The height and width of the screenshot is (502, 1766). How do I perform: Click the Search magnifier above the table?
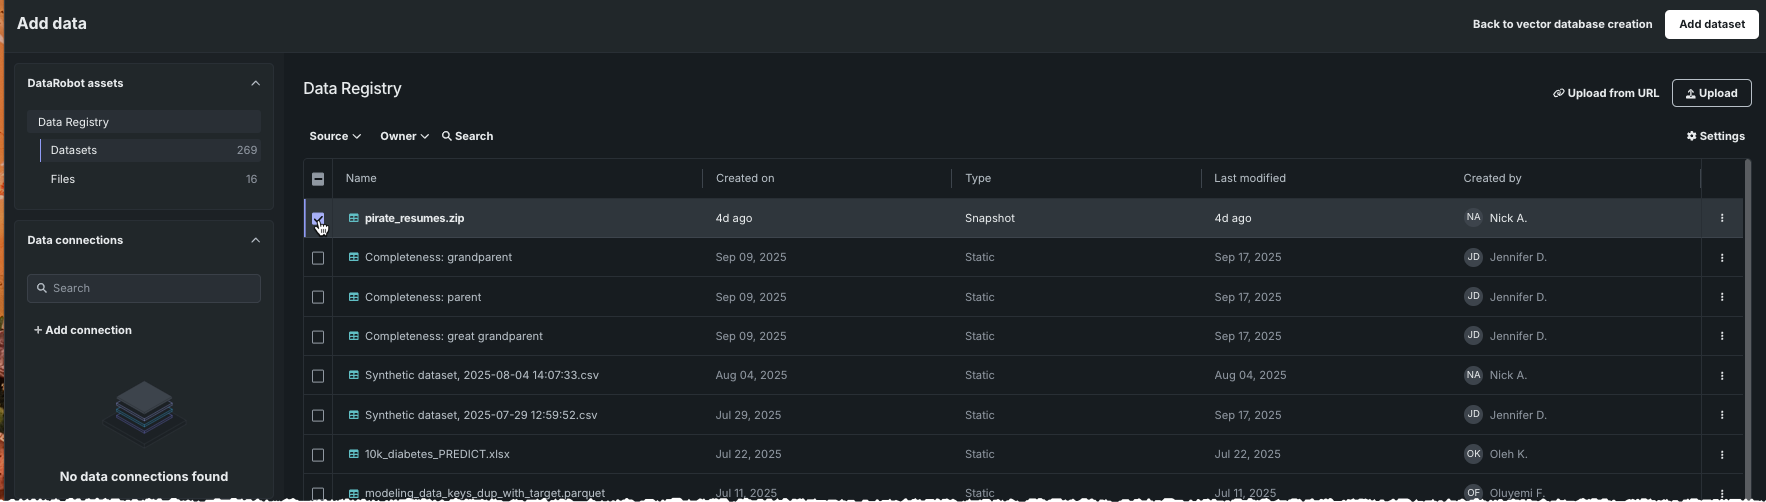coord(447,136)
